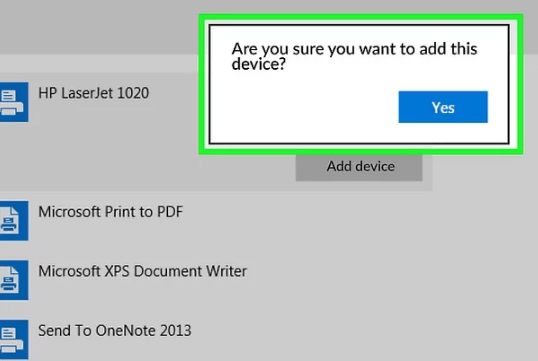
Task: Click the 'Are you sure' confirmation message text
Action: pos(354,56)
